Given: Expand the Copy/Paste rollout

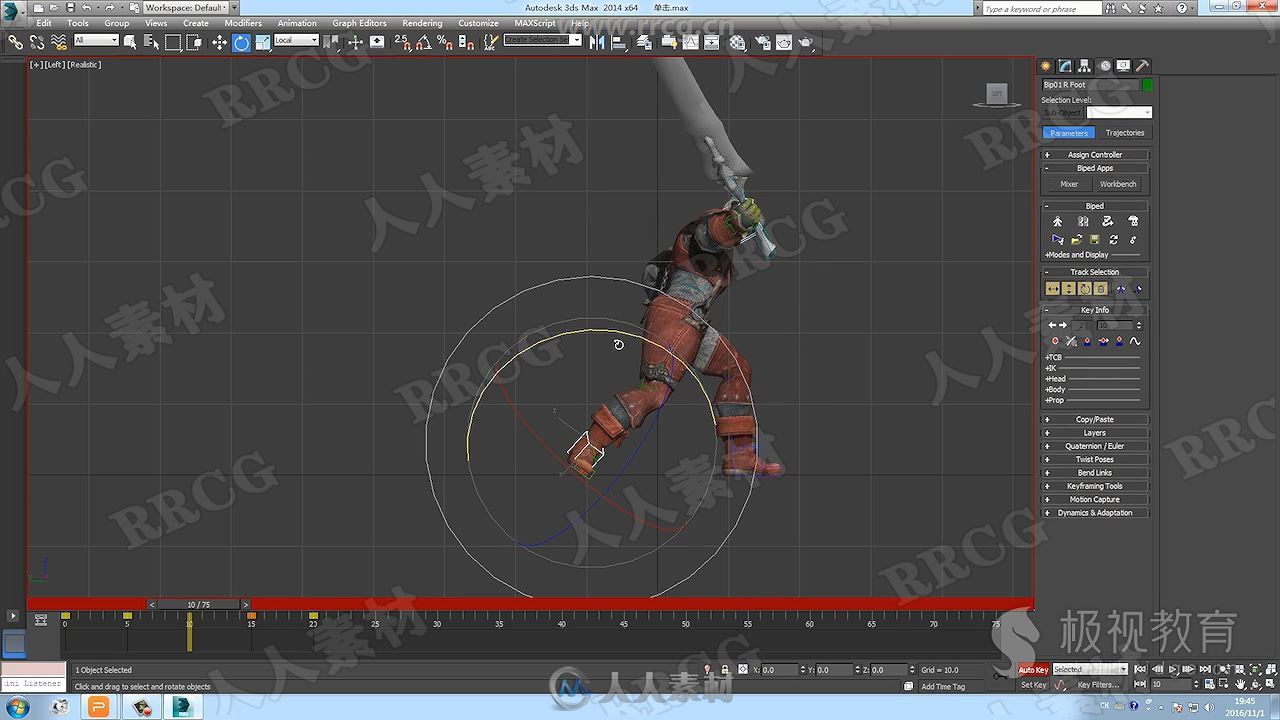Looking at the screenshot, I should [x=1094, y=420].
